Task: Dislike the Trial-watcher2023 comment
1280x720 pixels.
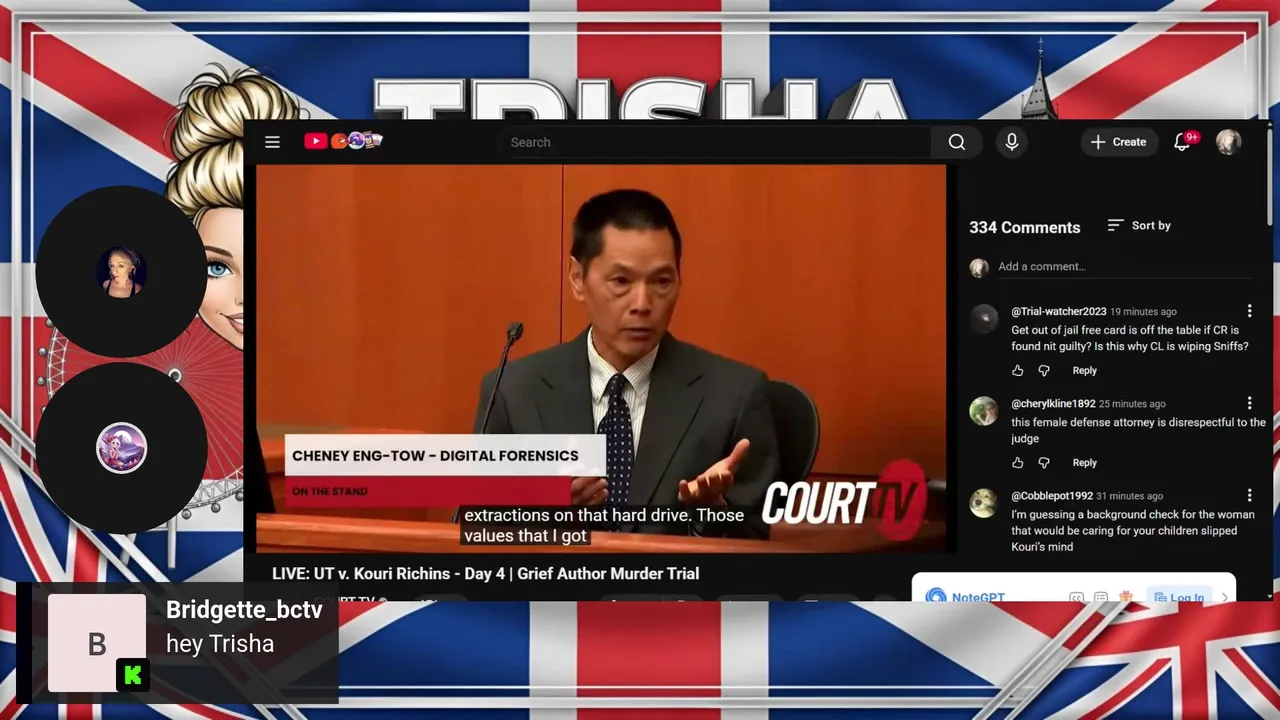Action: (1044, 371)
